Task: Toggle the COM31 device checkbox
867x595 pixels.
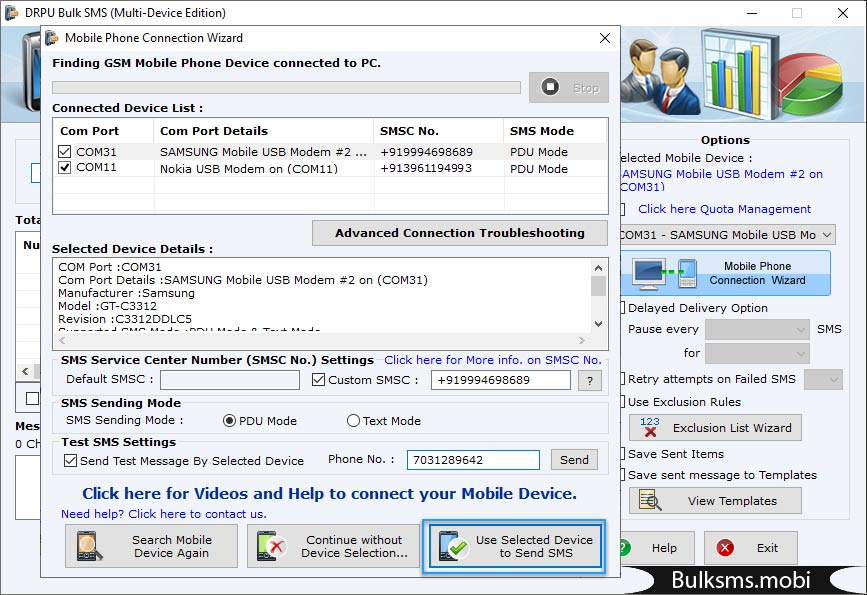Action: pos(65,152)
